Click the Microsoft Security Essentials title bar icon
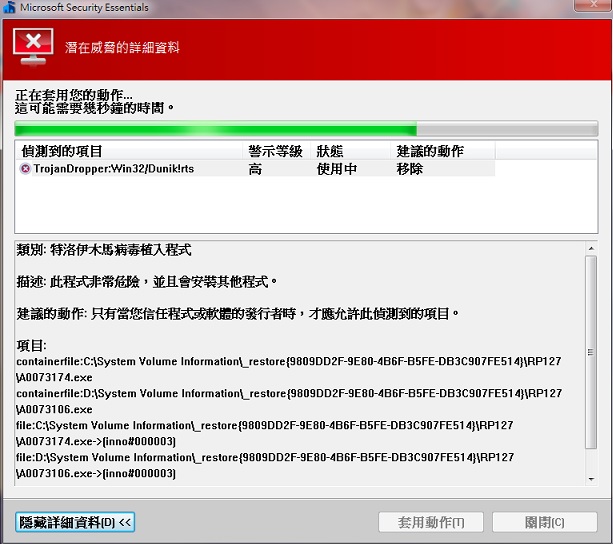613x544 pixels. pos(9,7)
